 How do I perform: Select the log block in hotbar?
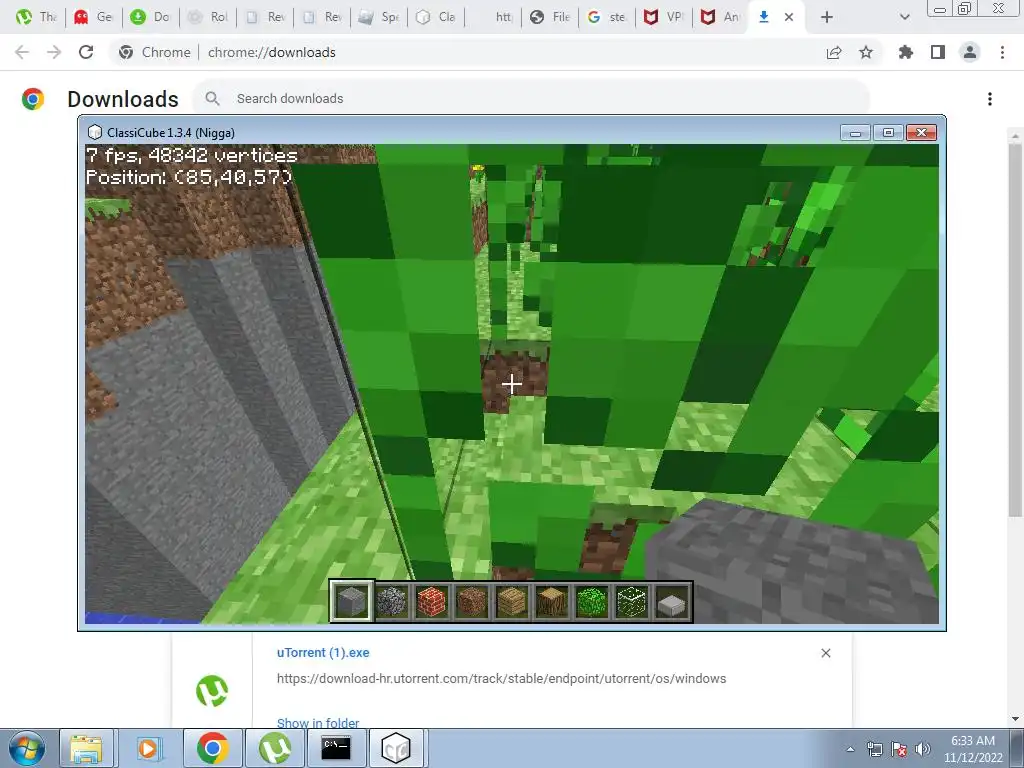[x=552, y=601]
